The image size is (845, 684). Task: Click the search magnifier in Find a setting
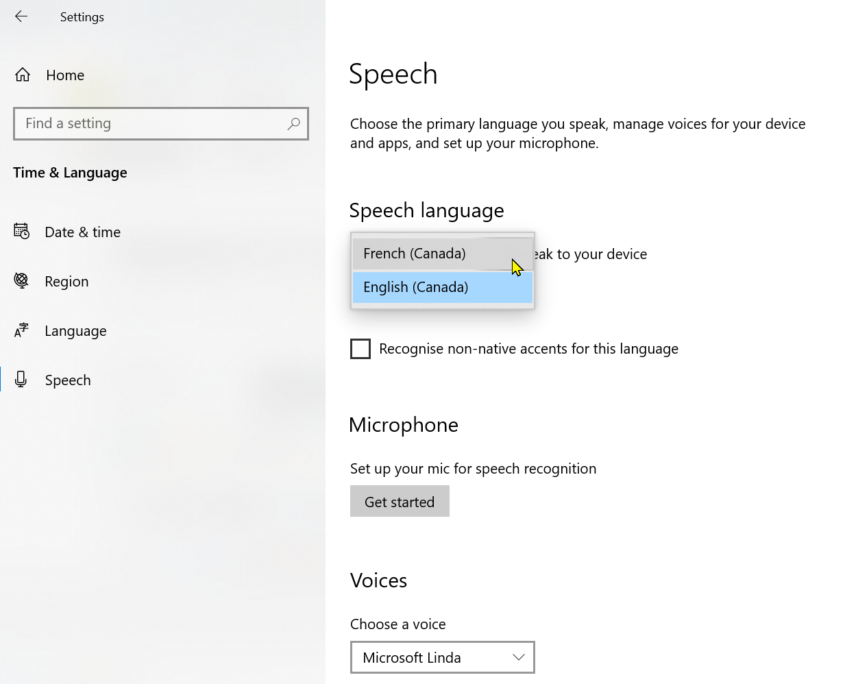coord(294,122)
